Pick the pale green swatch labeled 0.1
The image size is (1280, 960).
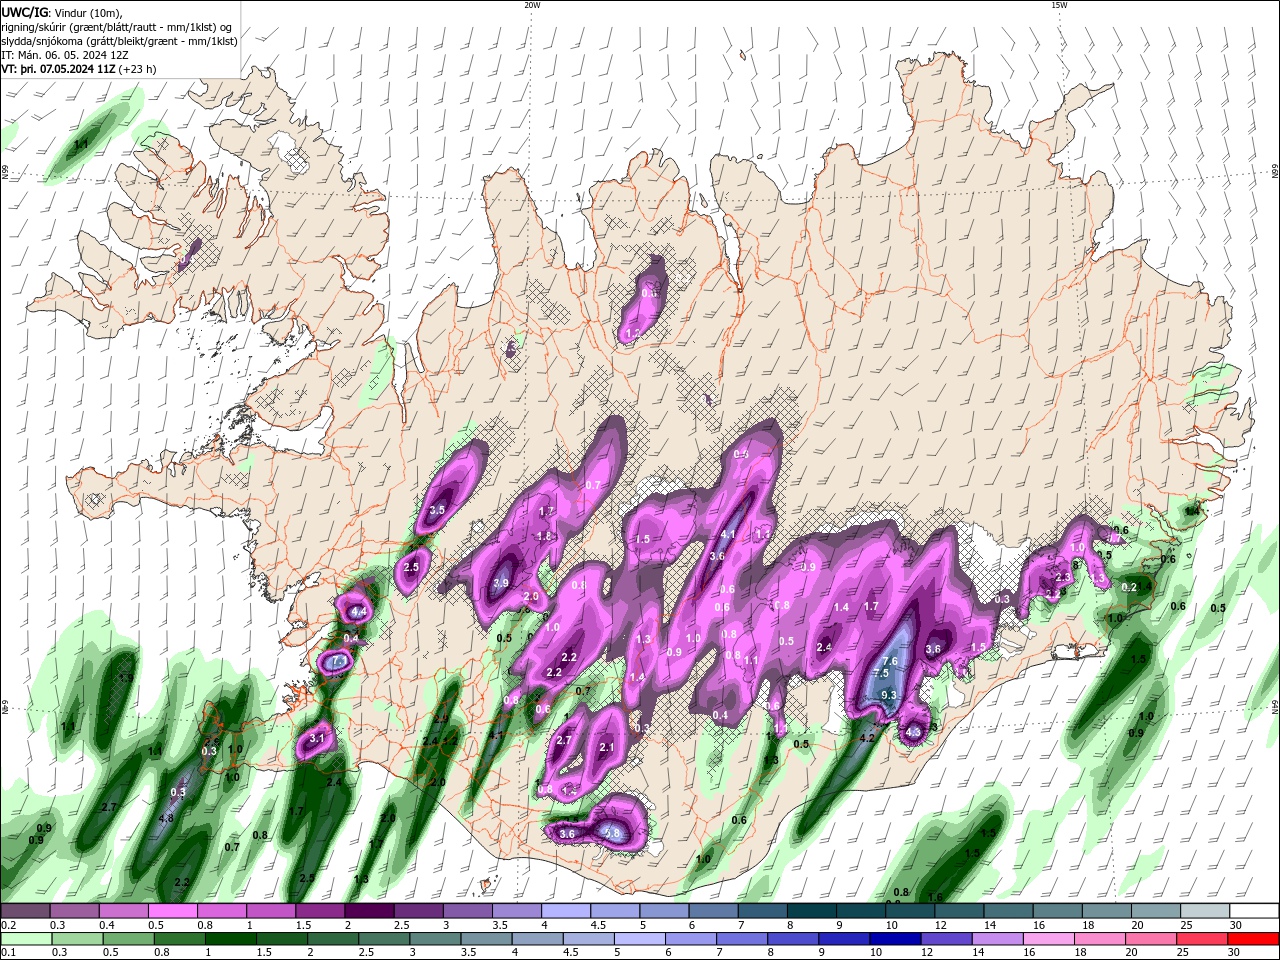(x=24, y=939)
